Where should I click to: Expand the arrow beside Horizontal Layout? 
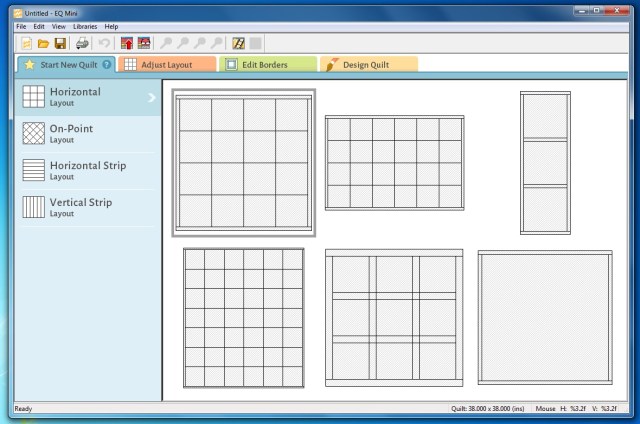coord(151,97)
